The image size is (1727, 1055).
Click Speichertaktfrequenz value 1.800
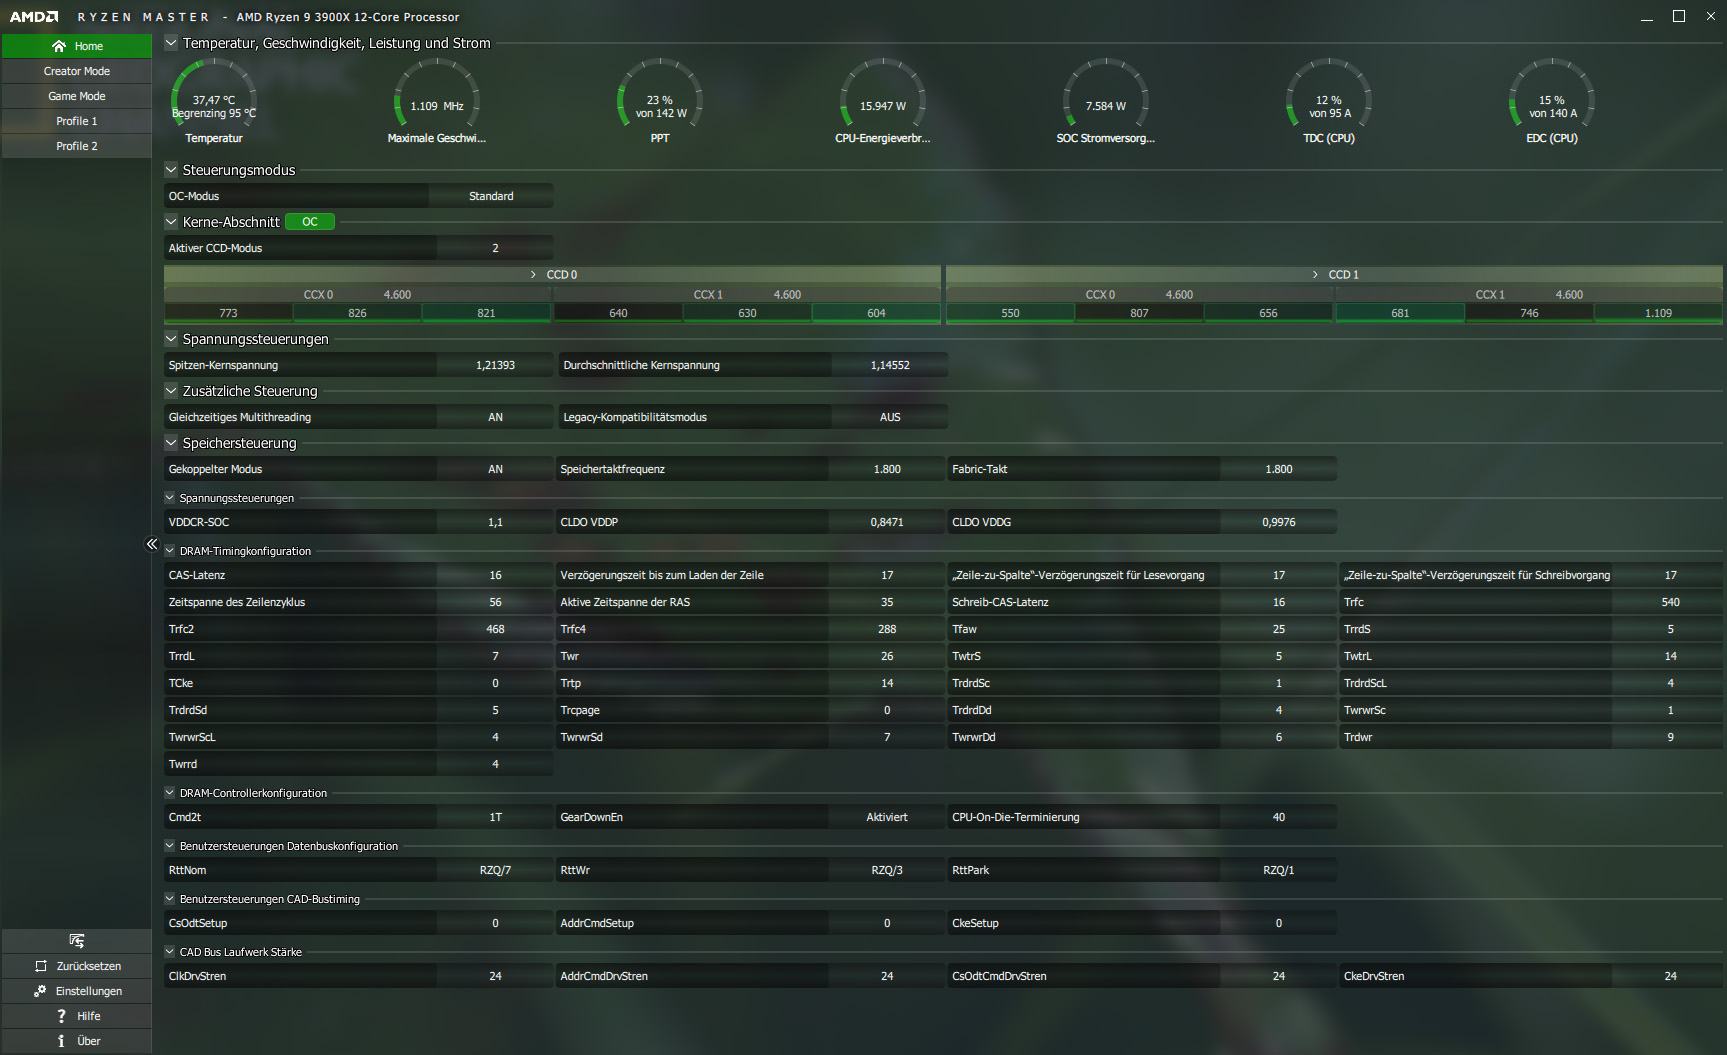[887, 469]
